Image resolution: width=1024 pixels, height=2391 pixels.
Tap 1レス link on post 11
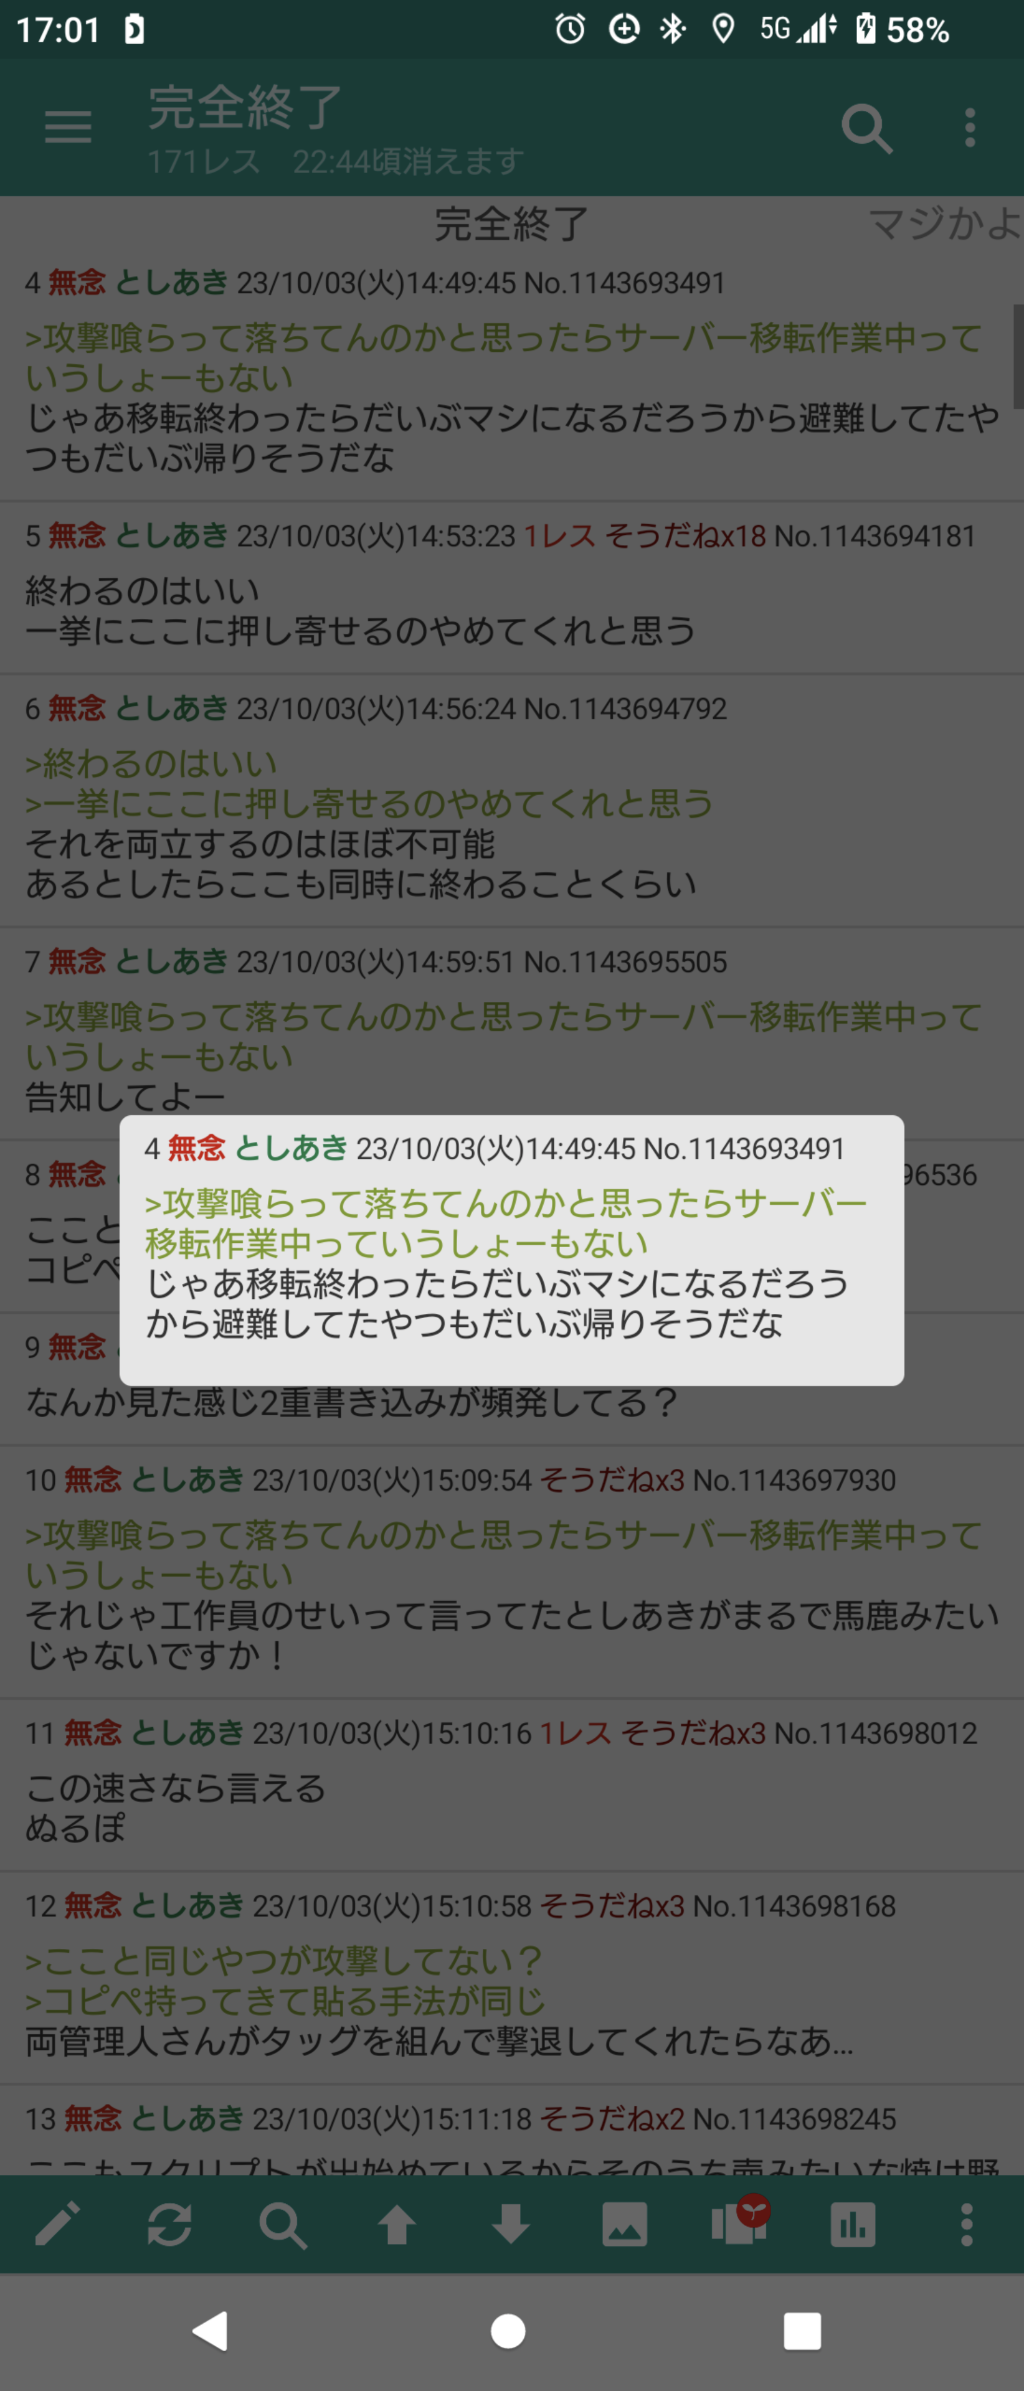[576, 1733]
